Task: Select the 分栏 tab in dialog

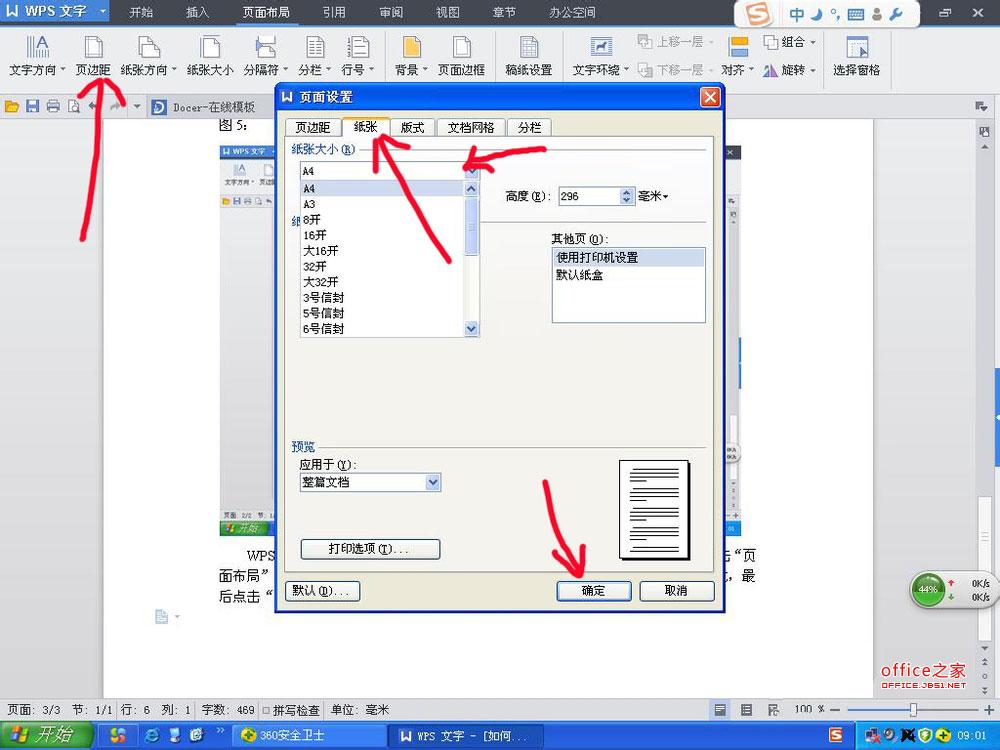Action: coord(529,128)
